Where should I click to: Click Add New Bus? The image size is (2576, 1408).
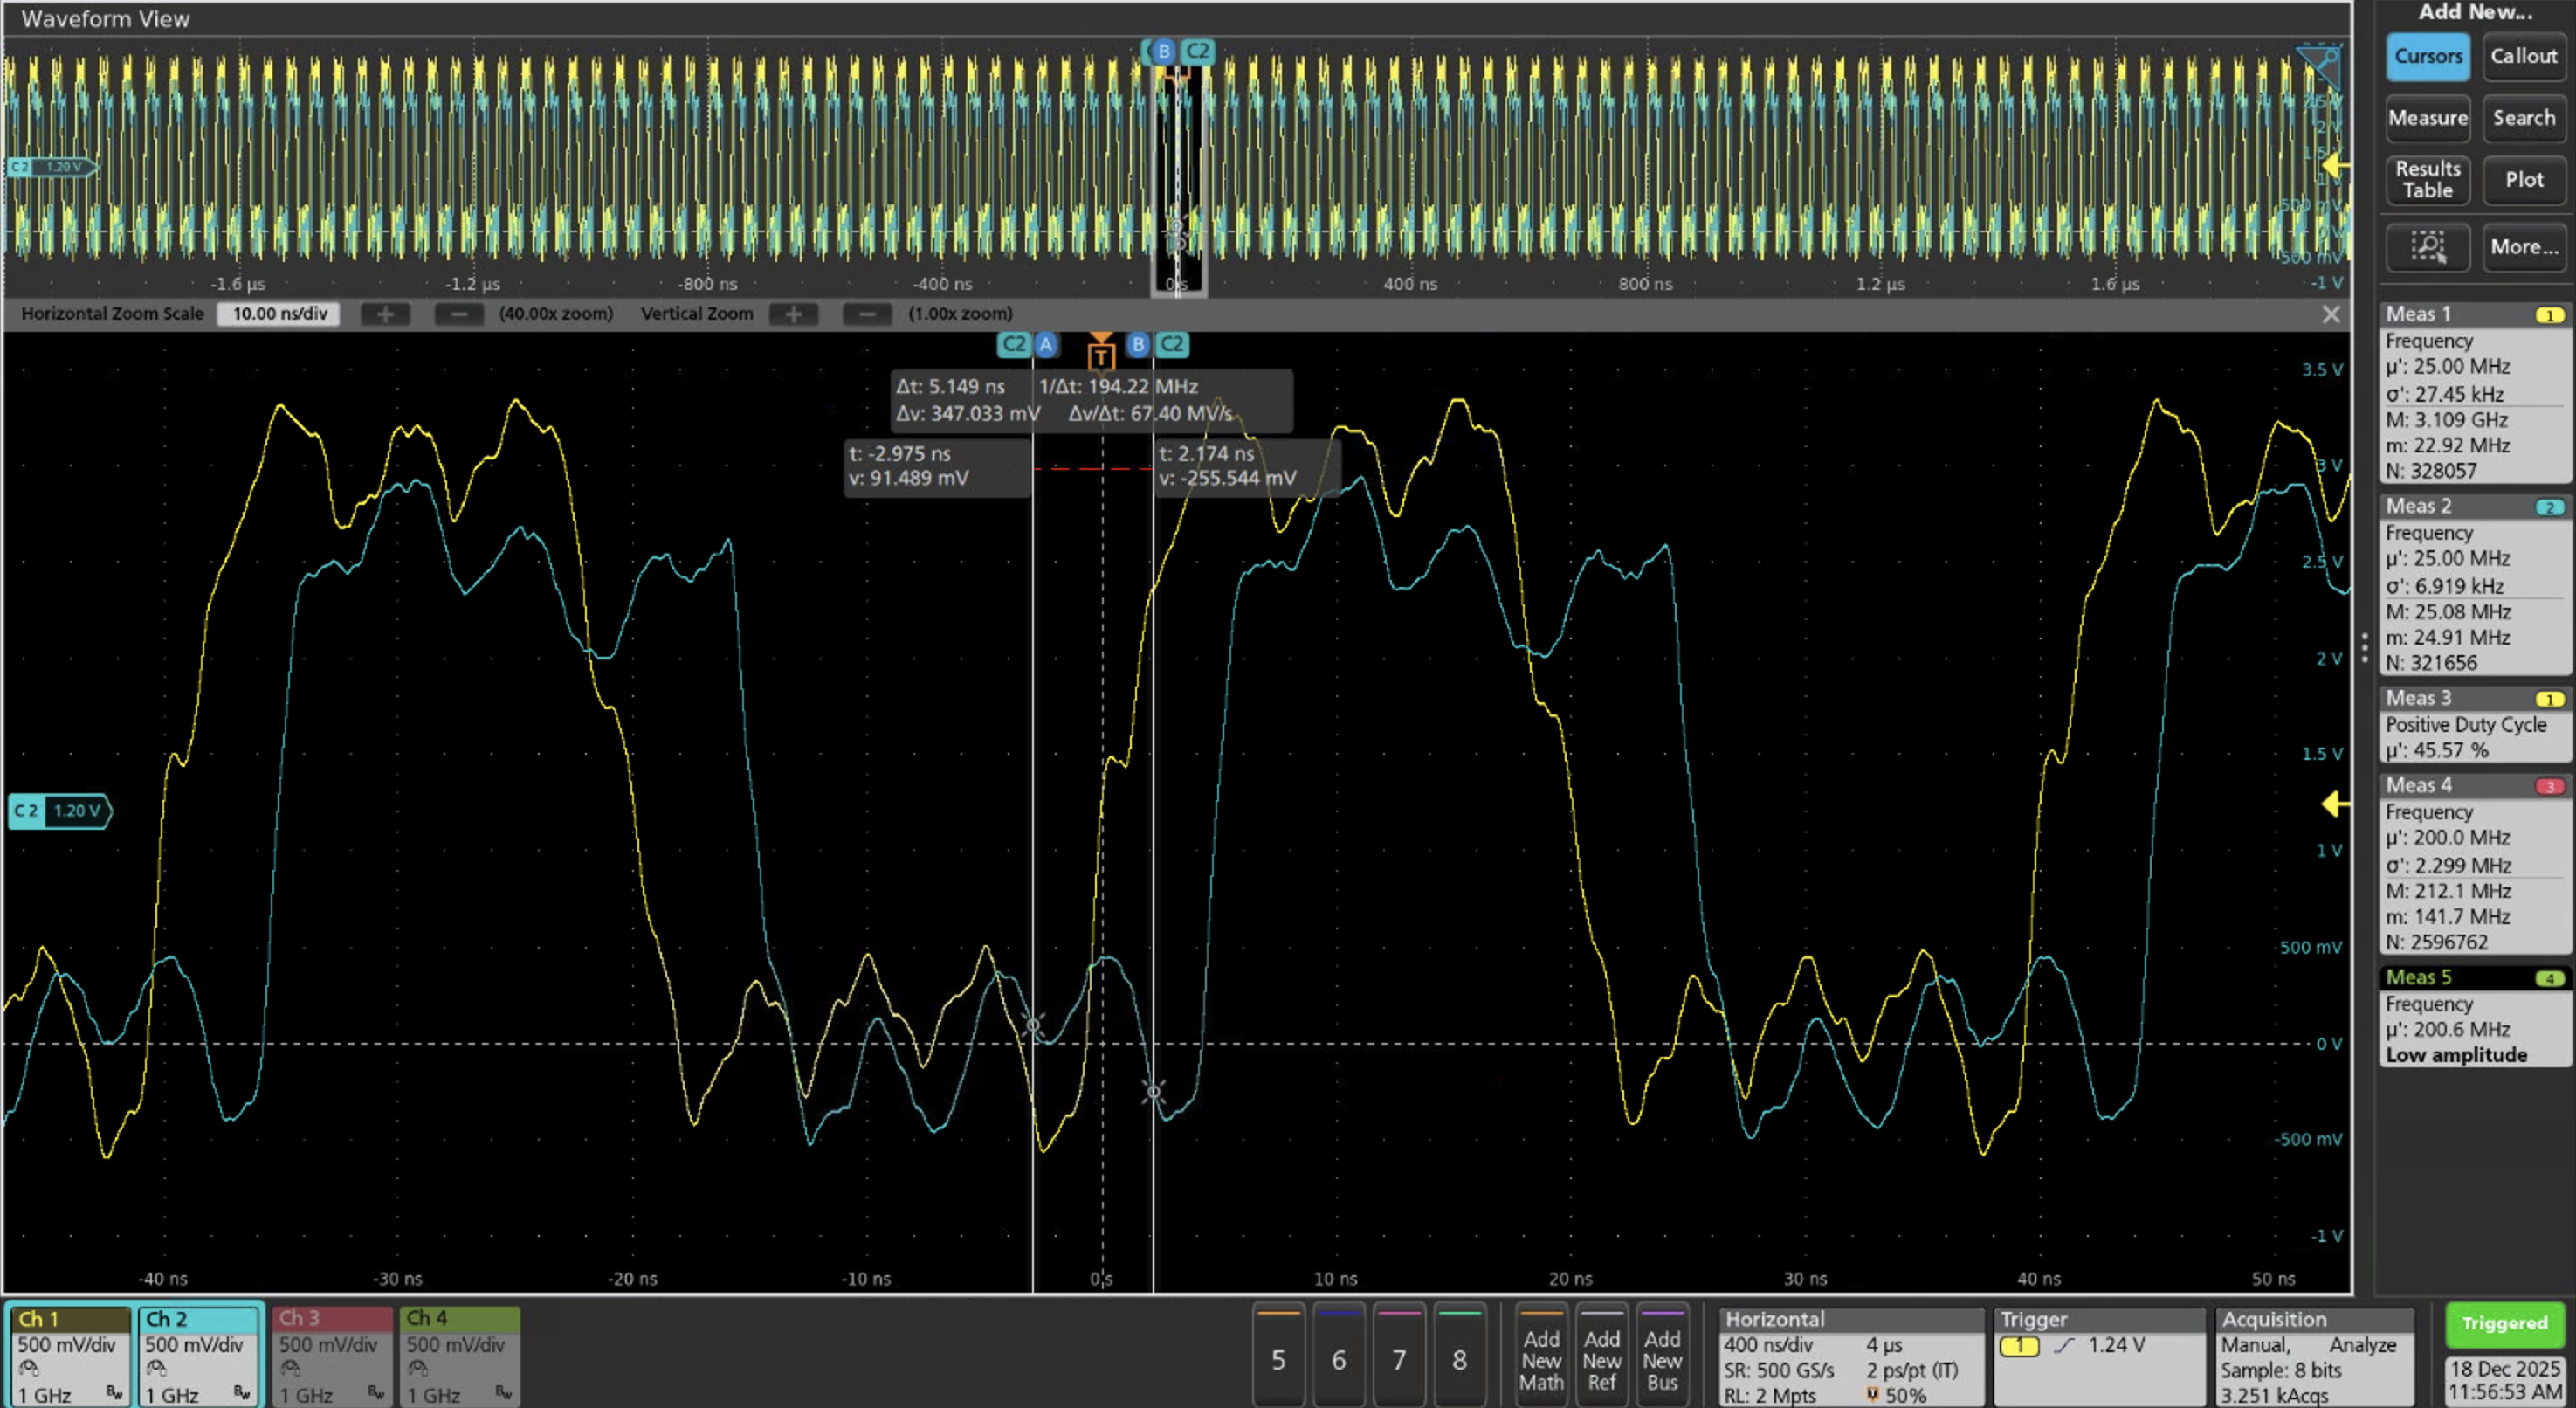tap(1662, 1356)
